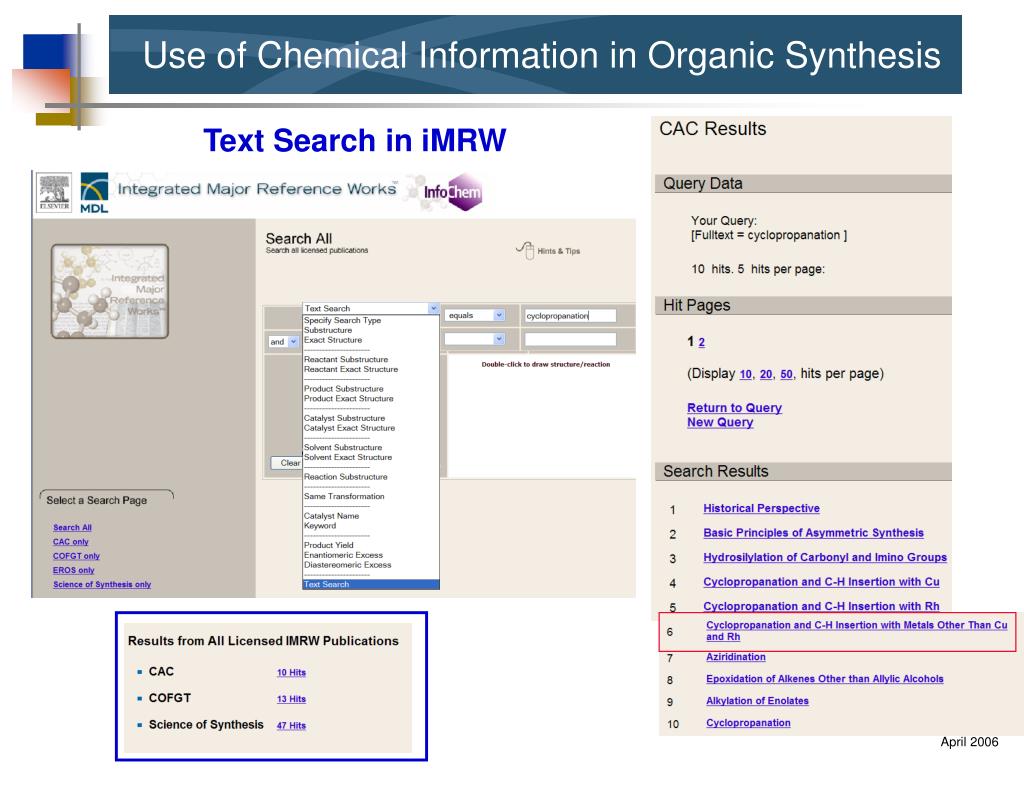This screenshot has width=1024, height=791.
Task: Open 'Cyclopropanation and C-H Insertion with Cu'
Action: [x=822, y=582]
